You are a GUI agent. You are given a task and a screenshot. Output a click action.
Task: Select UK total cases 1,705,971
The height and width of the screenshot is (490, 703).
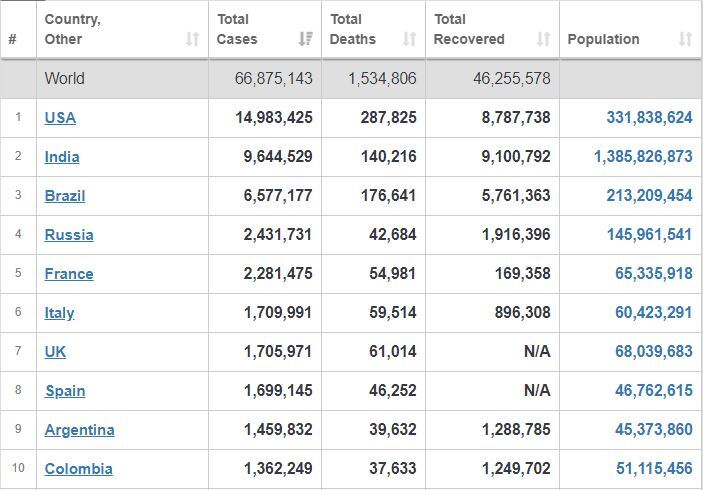[278, 351]
